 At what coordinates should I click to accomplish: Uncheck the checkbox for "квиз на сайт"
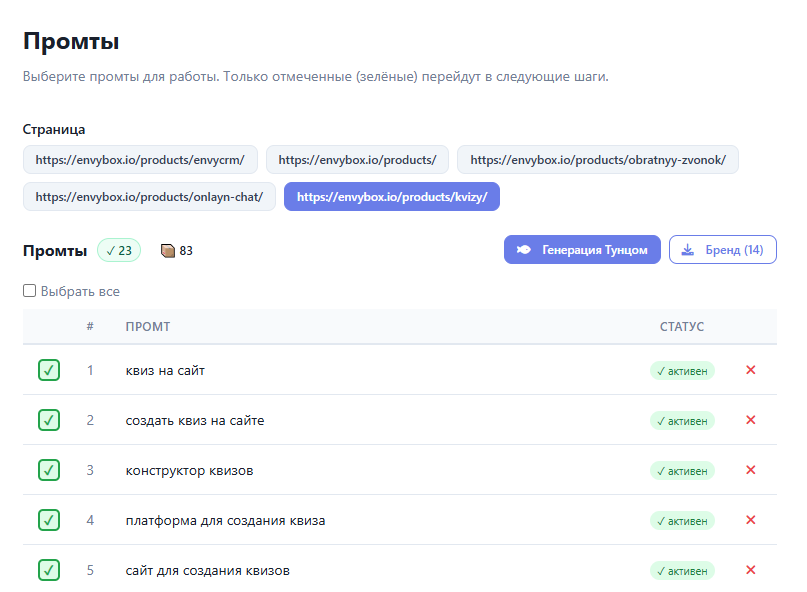pos(48,370)
